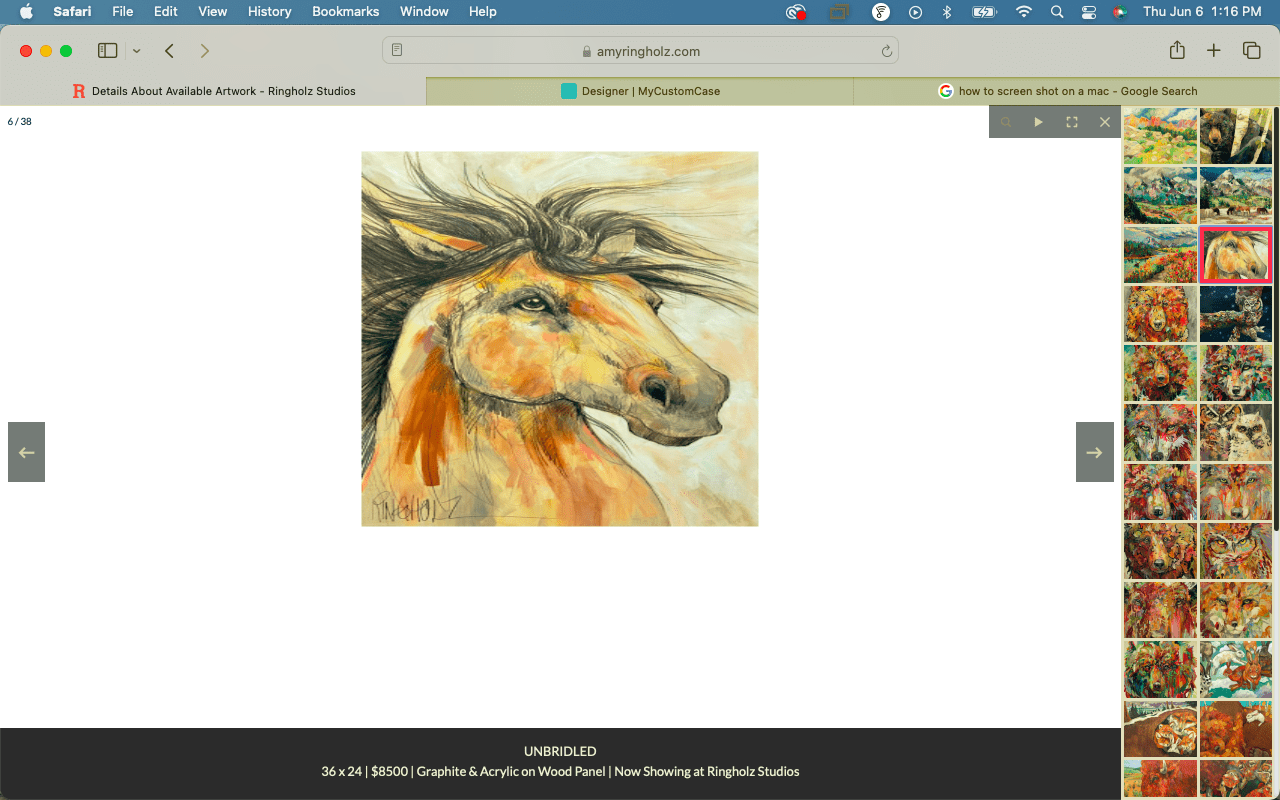The image size is (1280, 800).
Task: Open the Window menu
Action: 424,12
